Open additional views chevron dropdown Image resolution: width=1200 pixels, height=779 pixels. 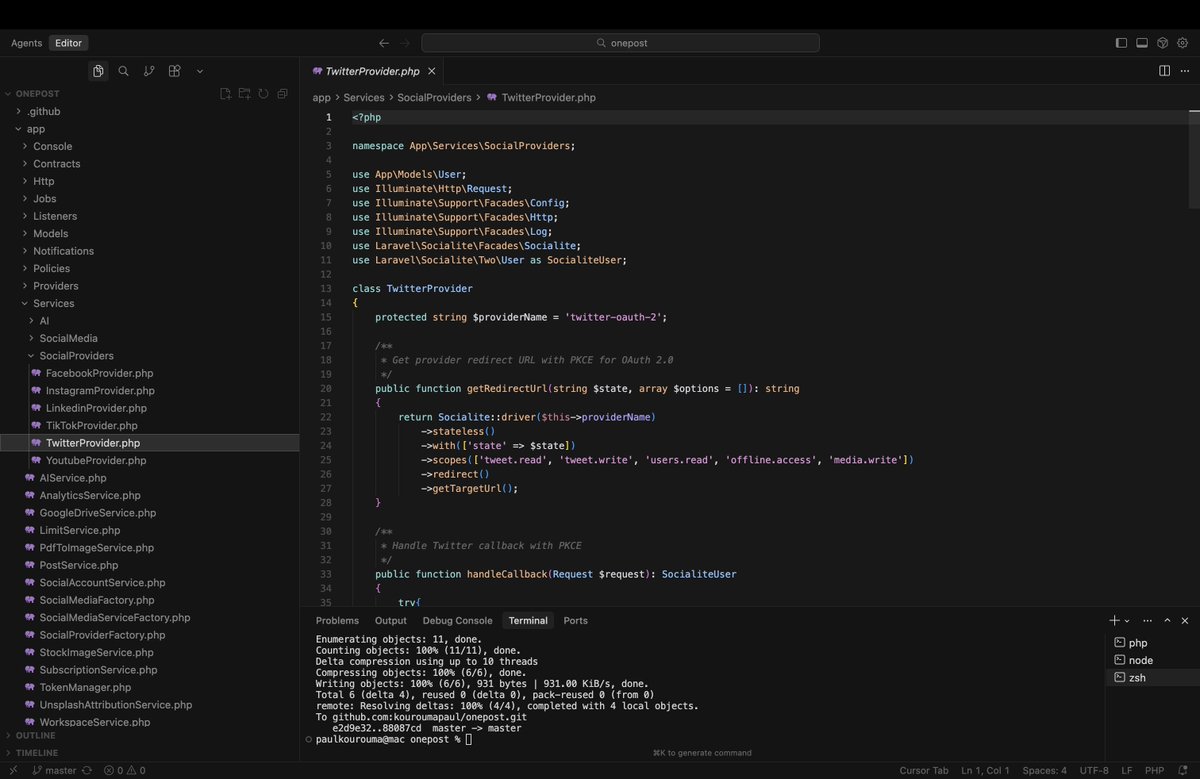point(200,71)
